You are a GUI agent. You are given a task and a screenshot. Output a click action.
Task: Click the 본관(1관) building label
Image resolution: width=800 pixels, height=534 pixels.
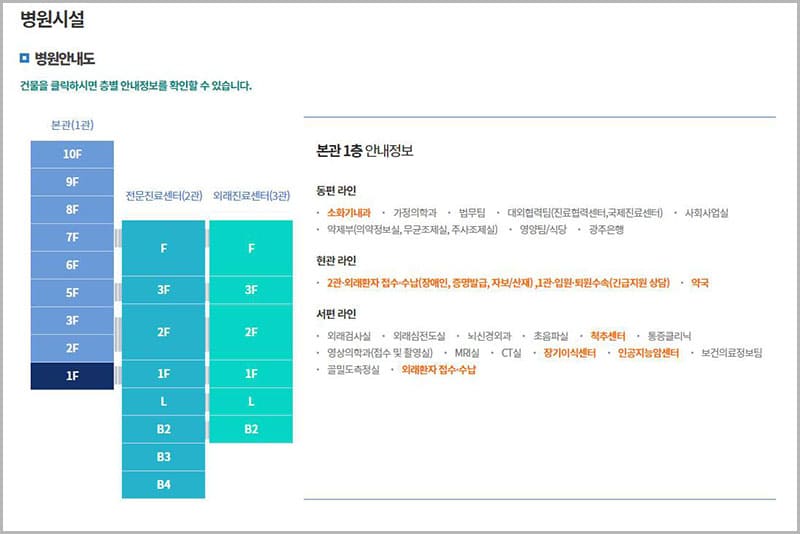(x=72, y=125)
